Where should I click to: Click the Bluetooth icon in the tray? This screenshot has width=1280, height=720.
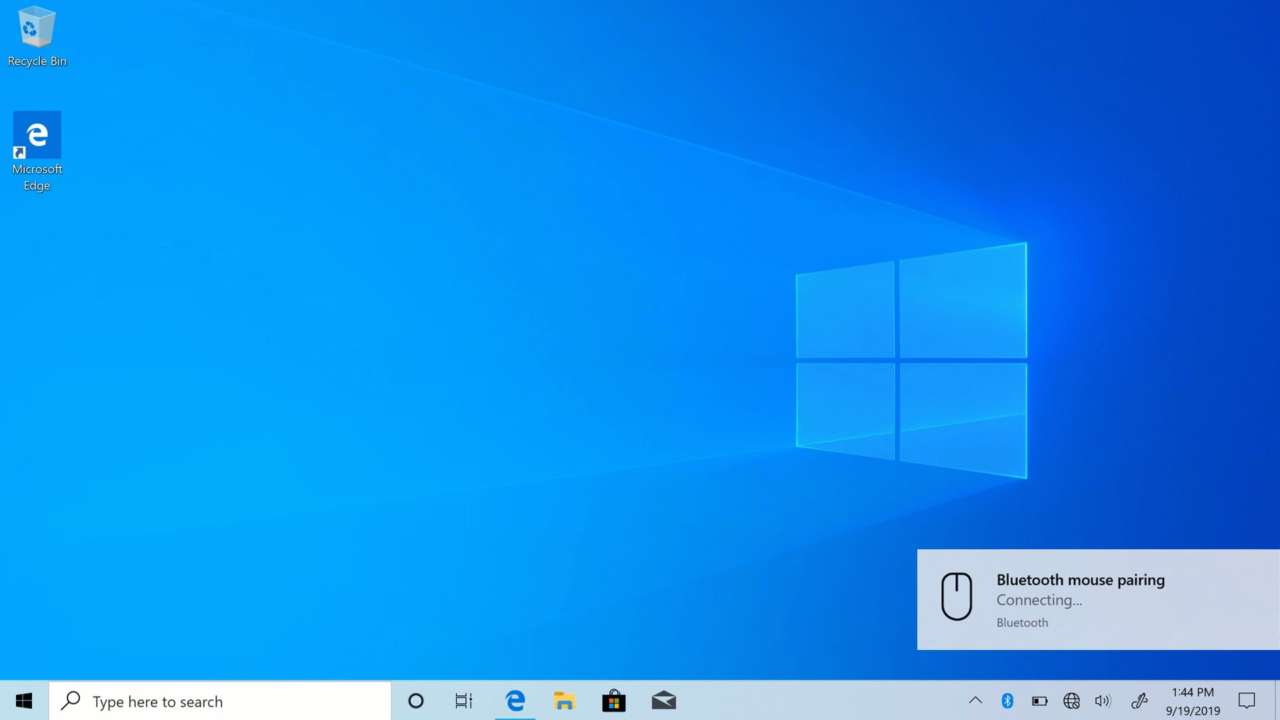pyautogui.click(x=1007, y=701)
